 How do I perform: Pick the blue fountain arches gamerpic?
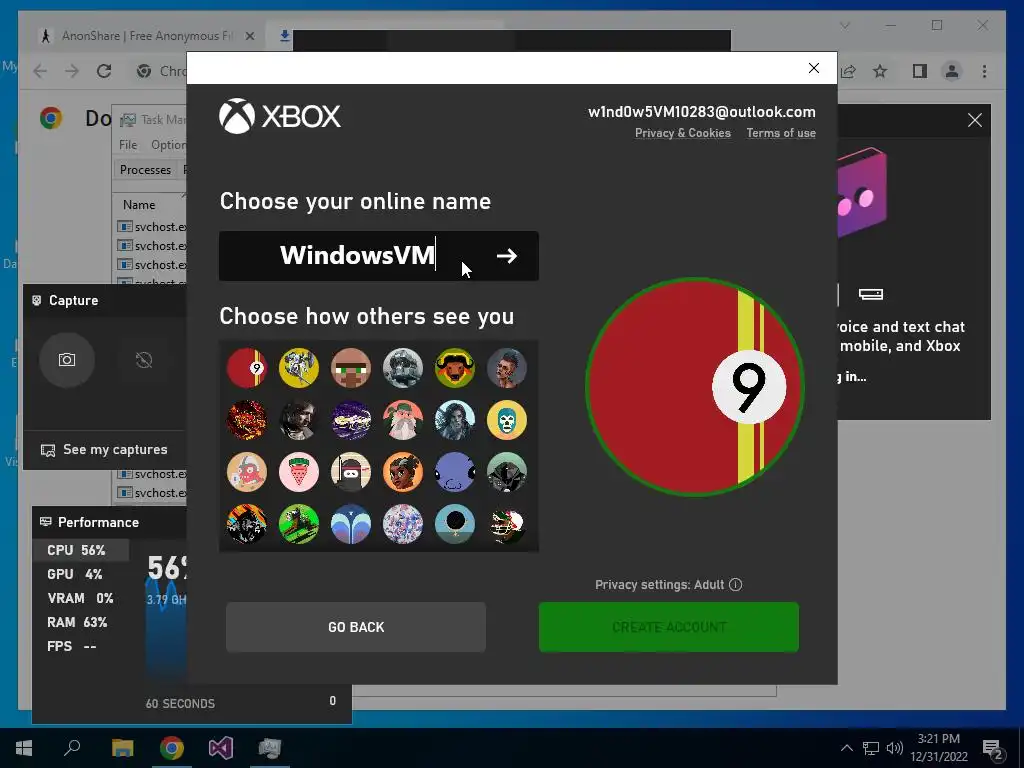pos(351,524)
